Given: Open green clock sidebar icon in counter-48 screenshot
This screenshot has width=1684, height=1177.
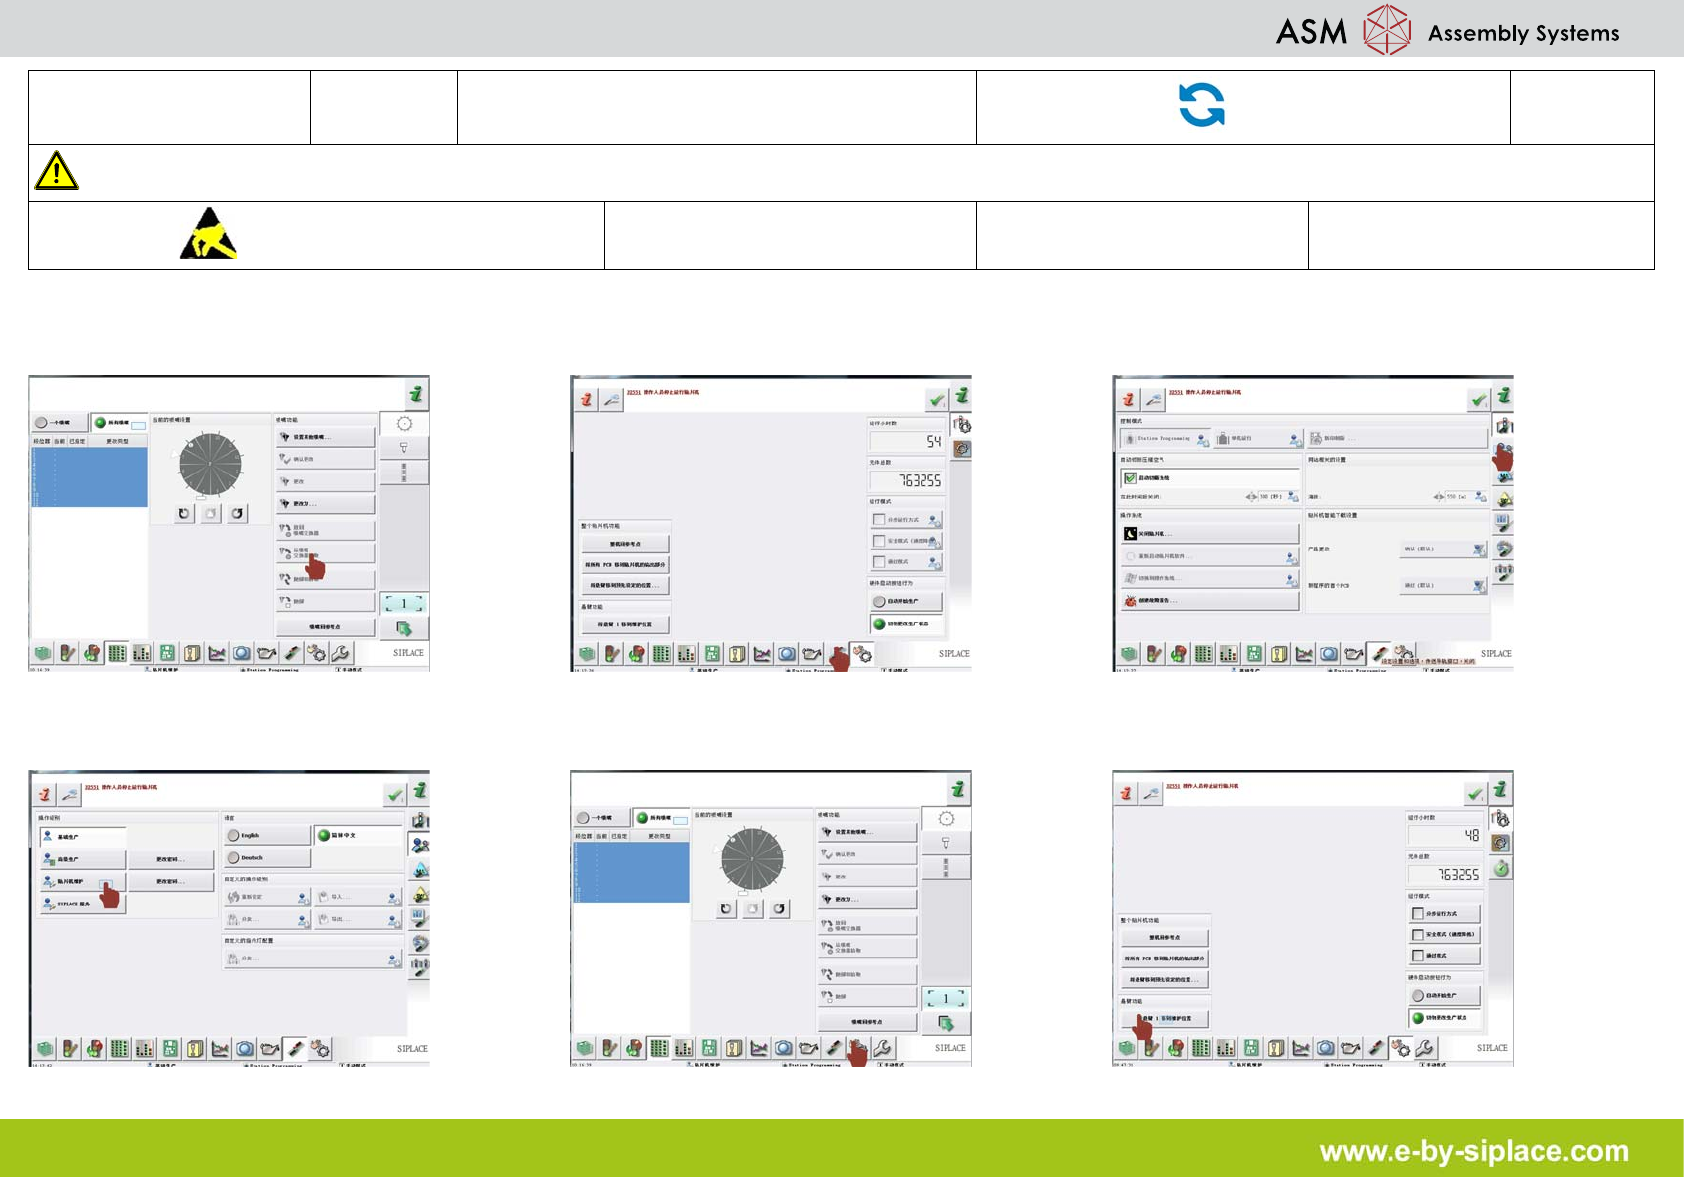Looking at the screenshot, I should pos(1501,868).
